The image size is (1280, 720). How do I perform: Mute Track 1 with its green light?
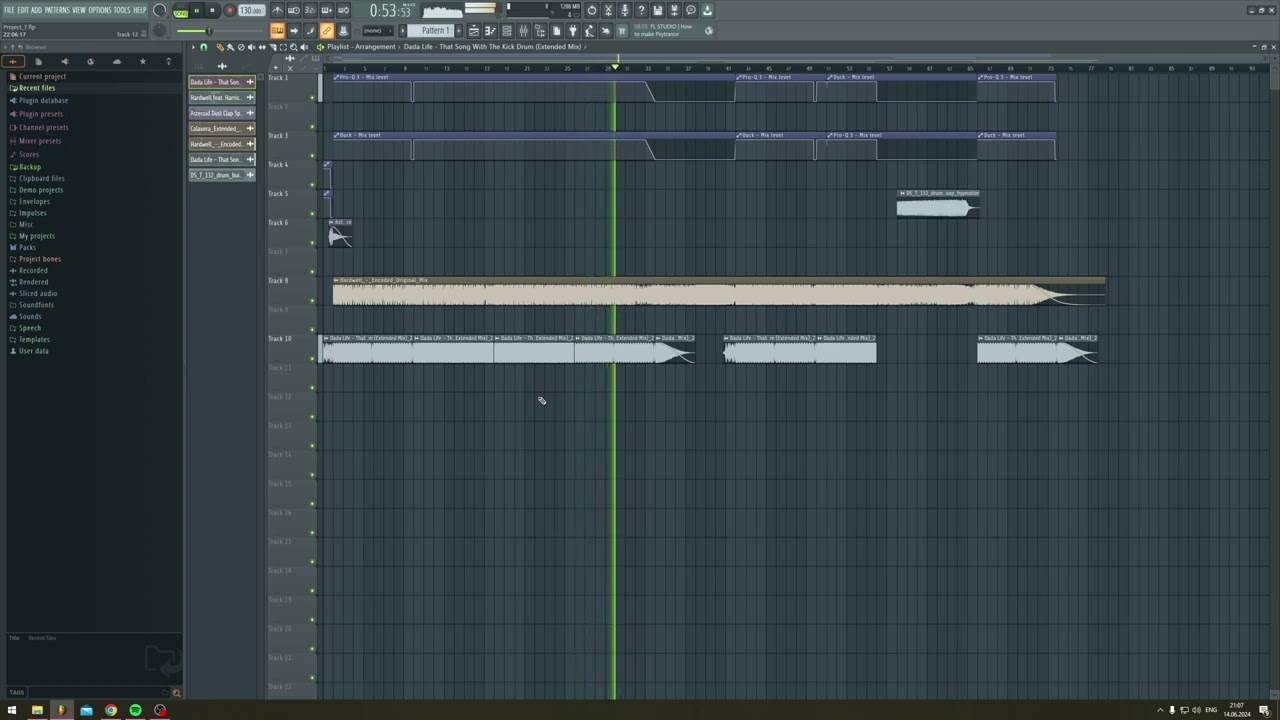click(312, 98)
